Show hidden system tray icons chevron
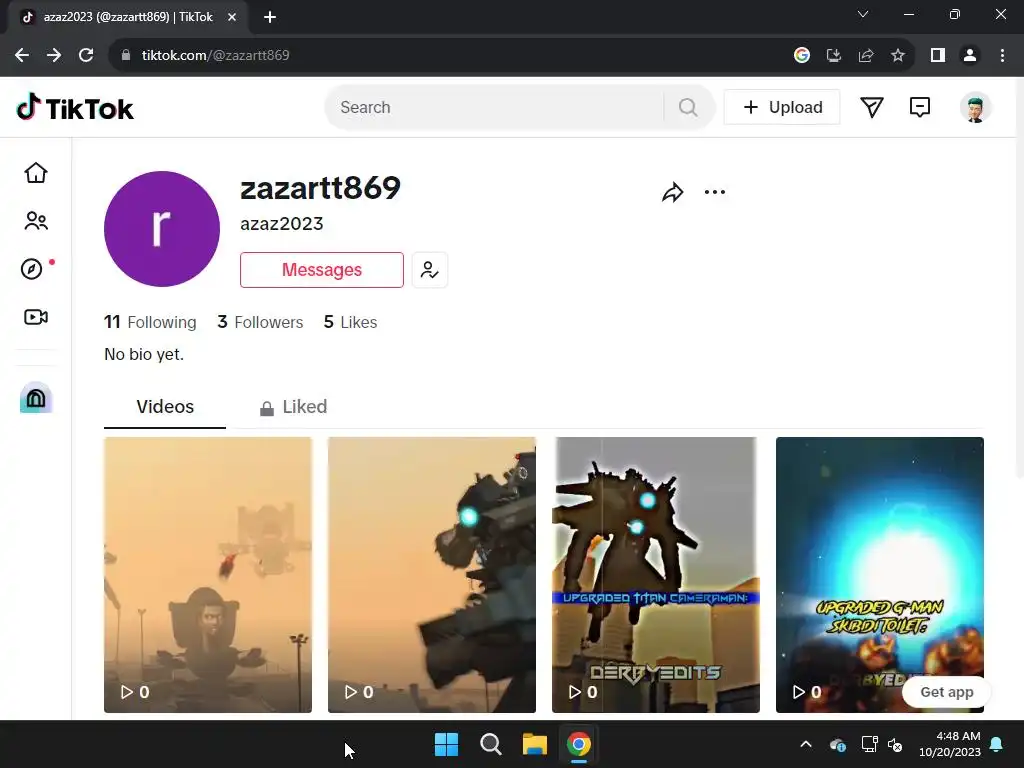1024x768 pixels. pos(806,744)
